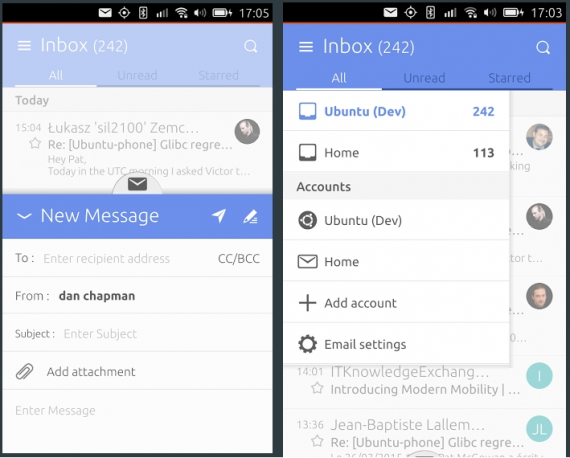Tap the envelope compose handle bubble

click(137, 184)
